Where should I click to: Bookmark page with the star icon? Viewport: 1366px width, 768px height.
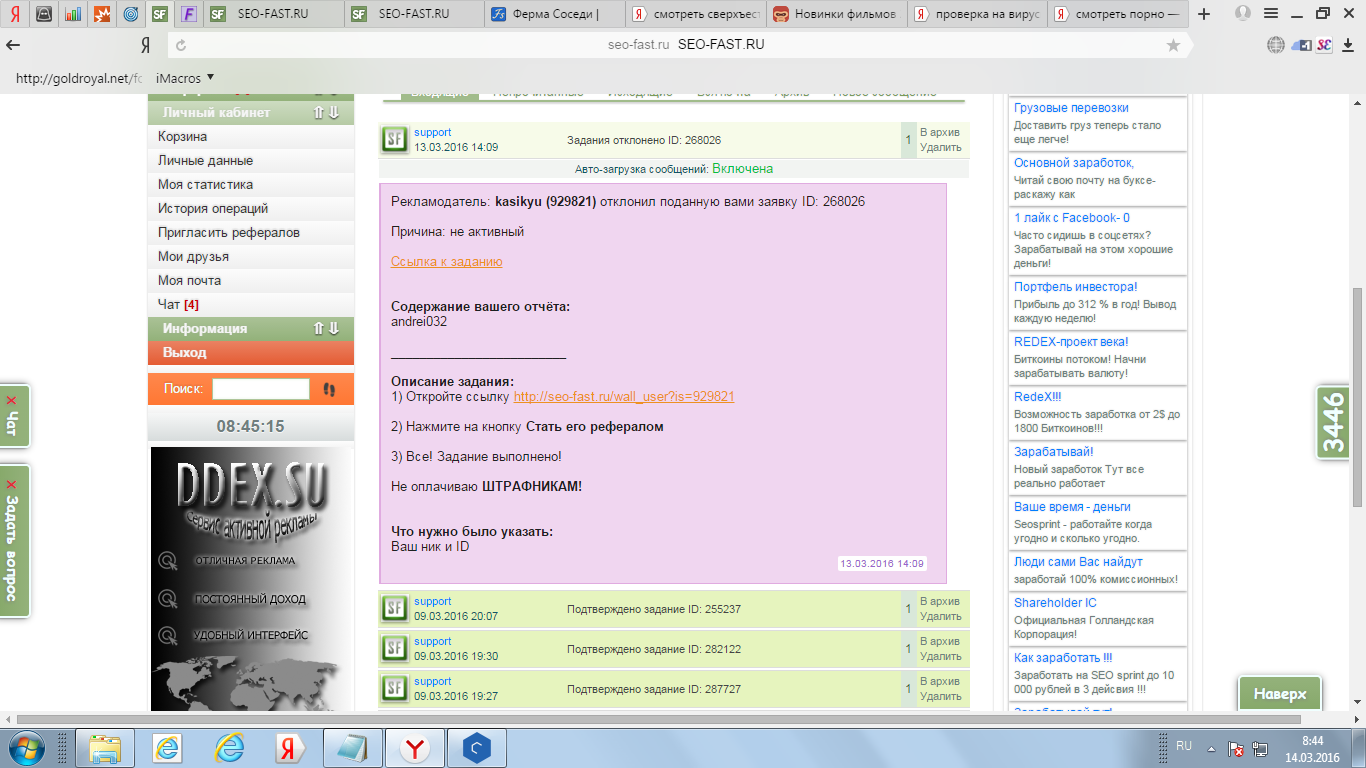(1173, 45)
